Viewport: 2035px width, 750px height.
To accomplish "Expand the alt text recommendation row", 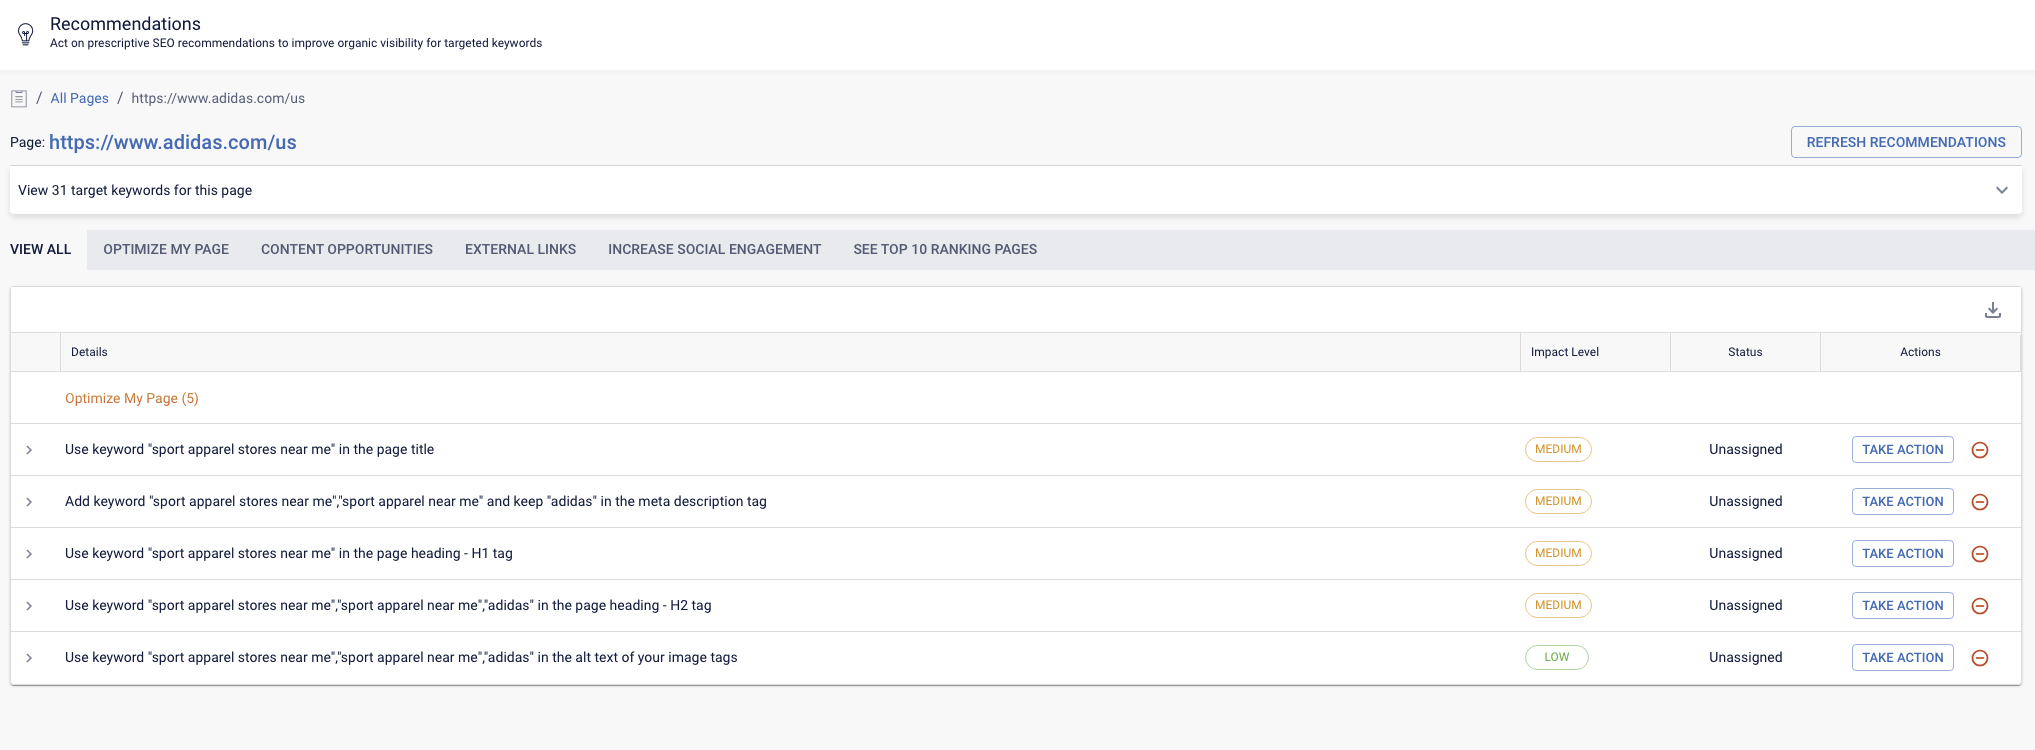I will click(29, 658).
